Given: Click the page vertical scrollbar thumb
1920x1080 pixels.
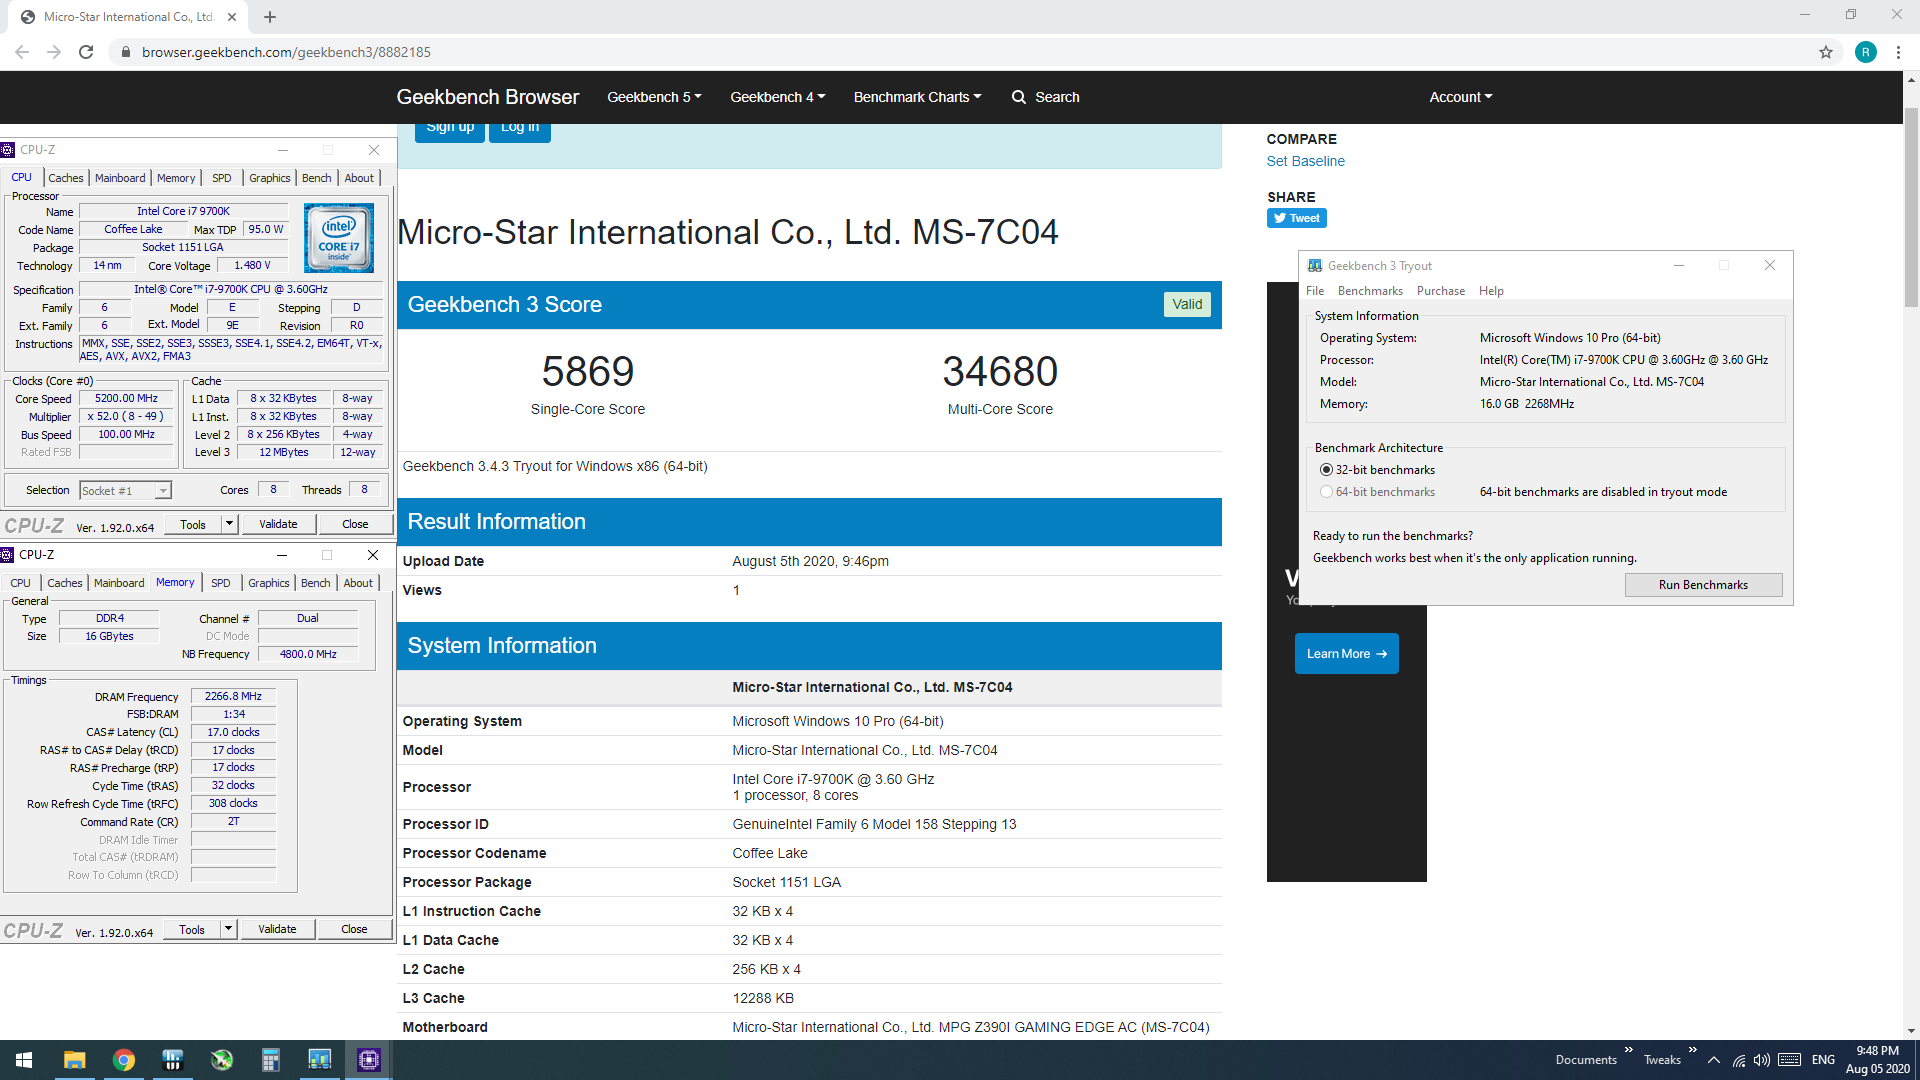Looking at the screenshot, I should point(1911,206).
